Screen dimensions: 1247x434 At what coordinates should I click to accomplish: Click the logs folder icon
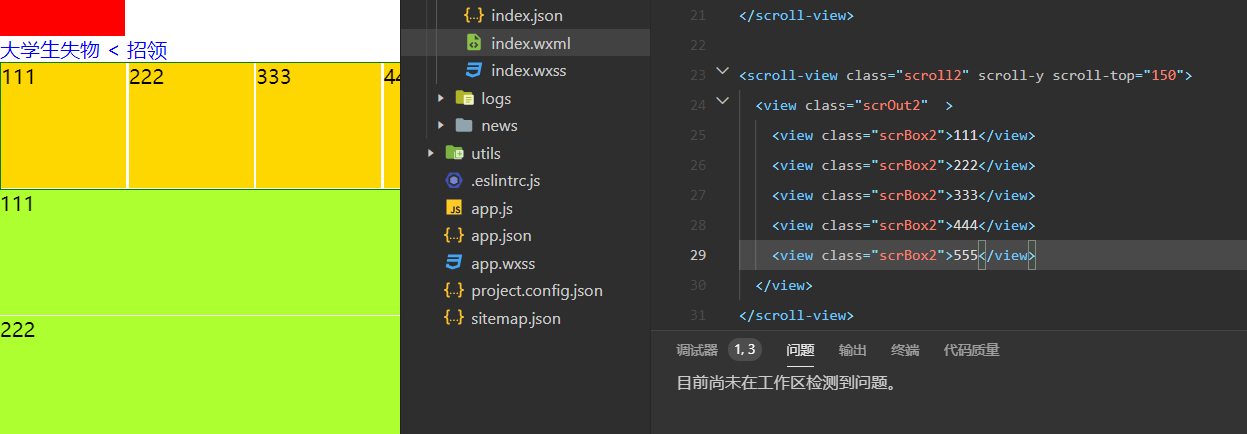(x=464, y=98)
